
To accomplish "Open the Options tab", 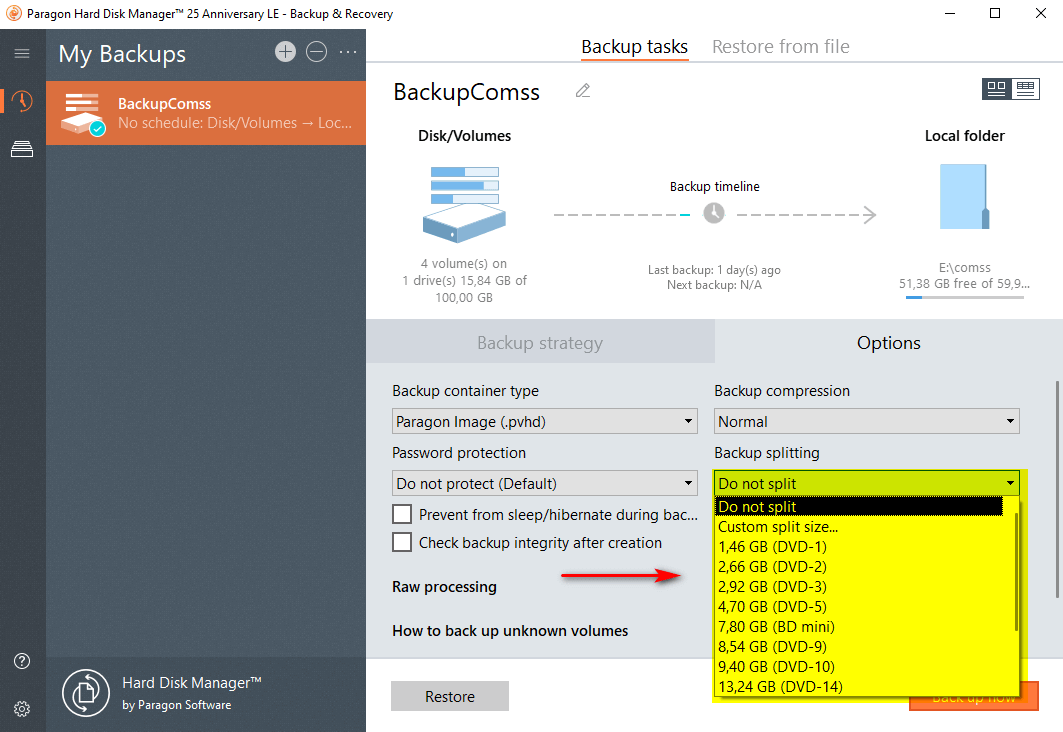I will pyautogui.click(x=889, y=342).
